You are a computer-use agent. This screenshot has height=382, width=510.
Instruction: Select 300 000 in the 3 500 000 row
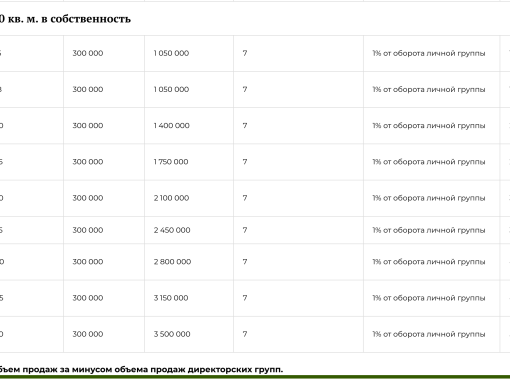(x=88, y=334)
